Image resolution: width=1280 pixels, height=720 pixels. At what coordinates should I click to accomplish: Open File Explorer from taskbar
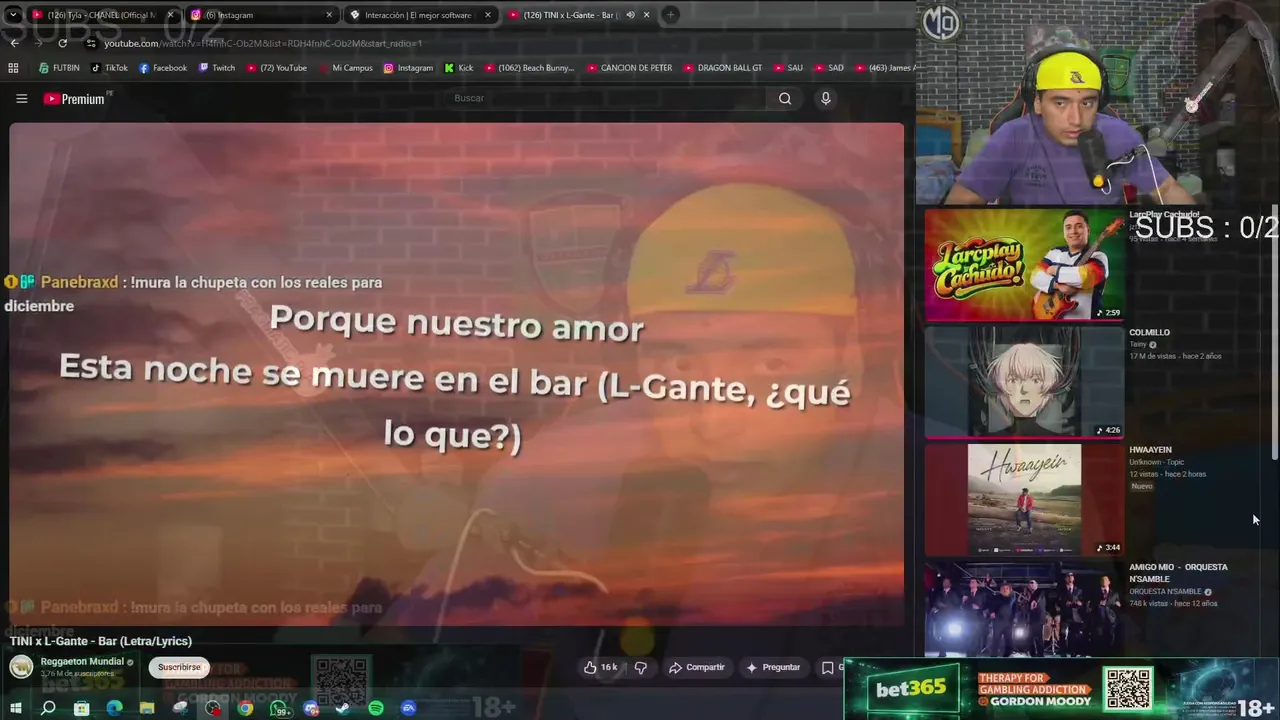coord(147,708)
